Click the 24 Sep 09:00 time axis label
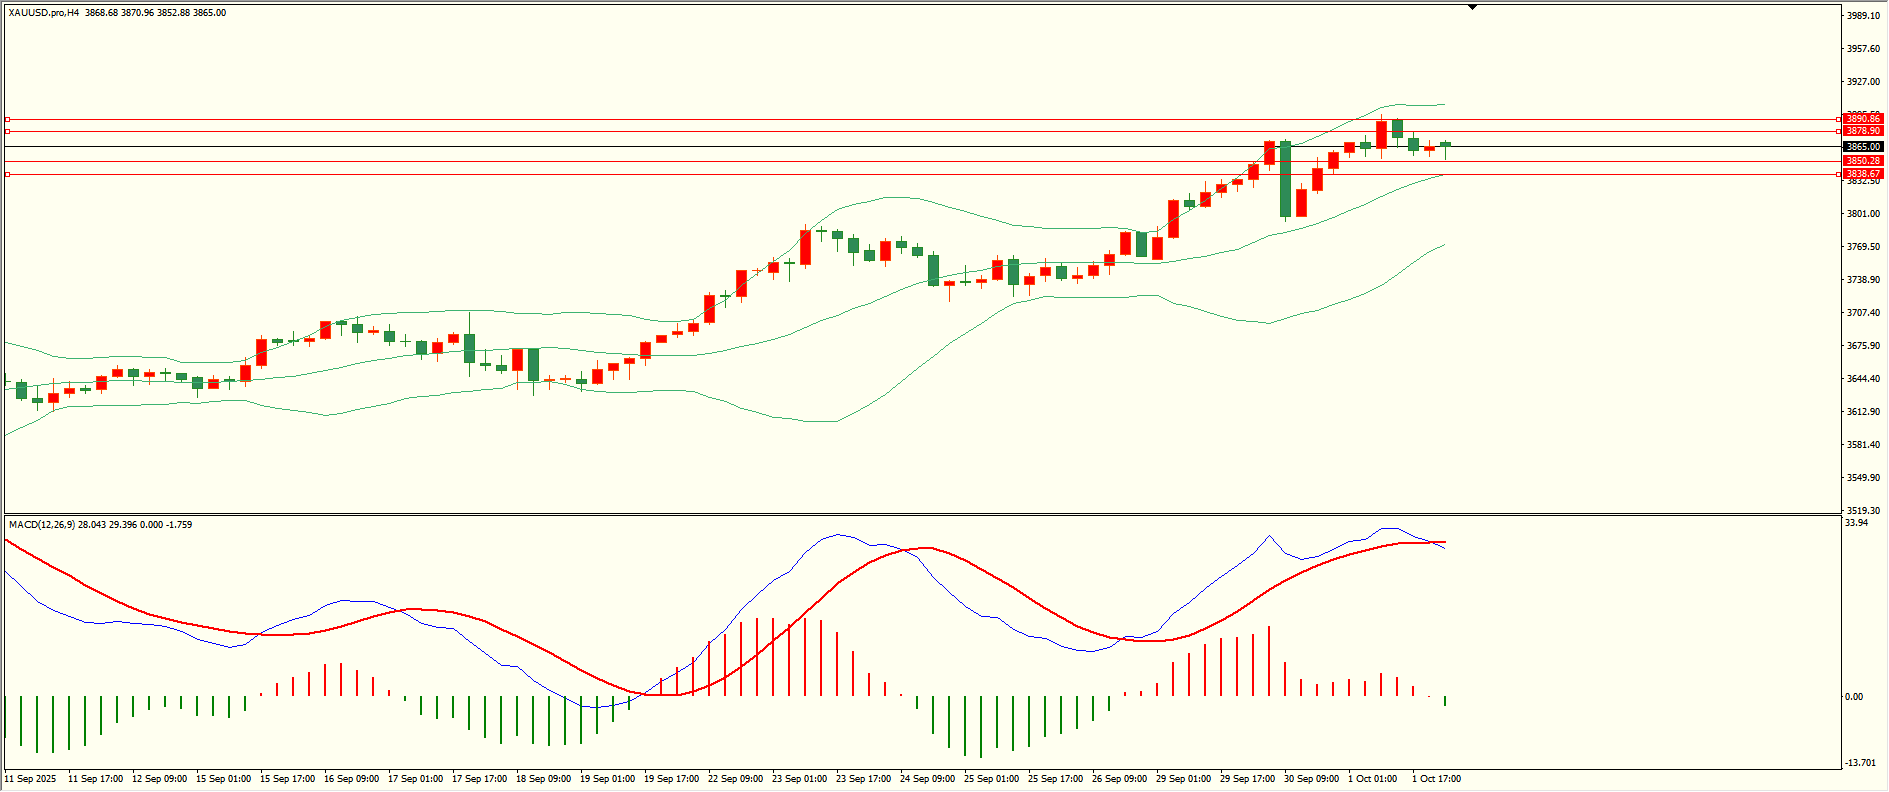Viewport: 1889px width, 792px height. pos(927,779)
